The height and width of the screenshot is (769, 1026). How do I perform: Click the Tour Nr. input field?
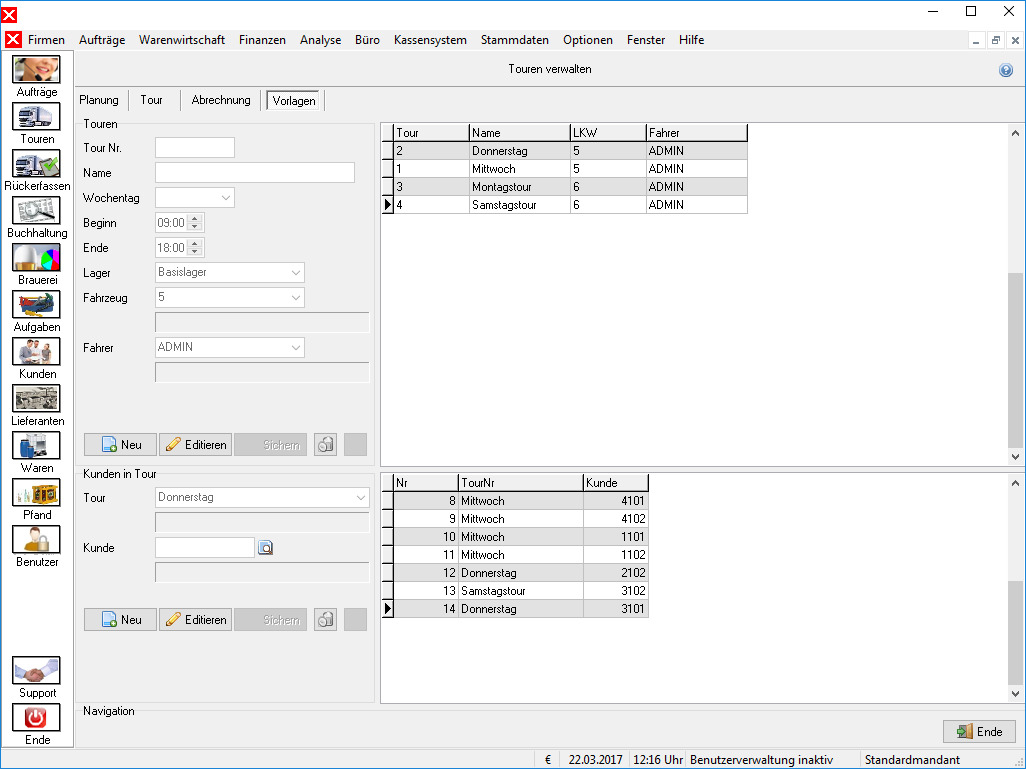195,148
